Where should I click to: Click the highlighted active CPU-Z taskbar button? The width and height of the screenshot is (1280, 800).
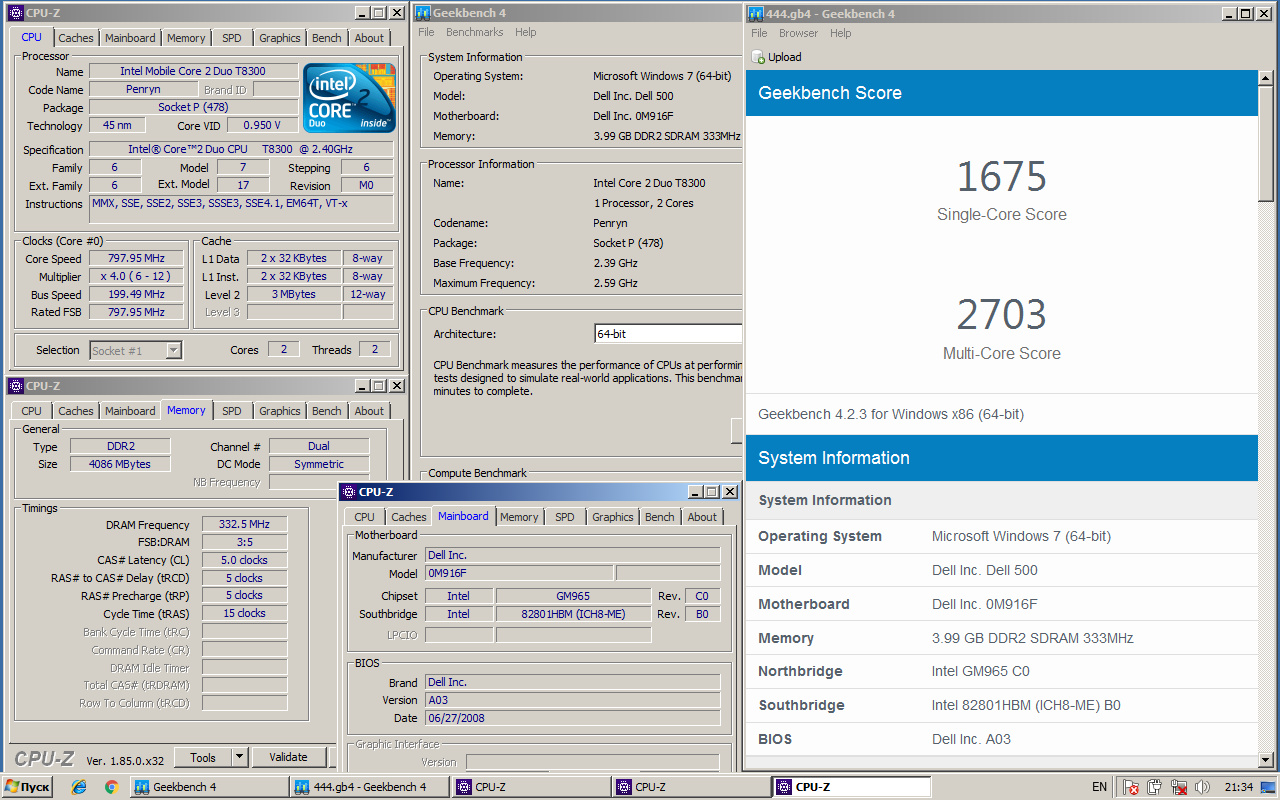point(852,787)
